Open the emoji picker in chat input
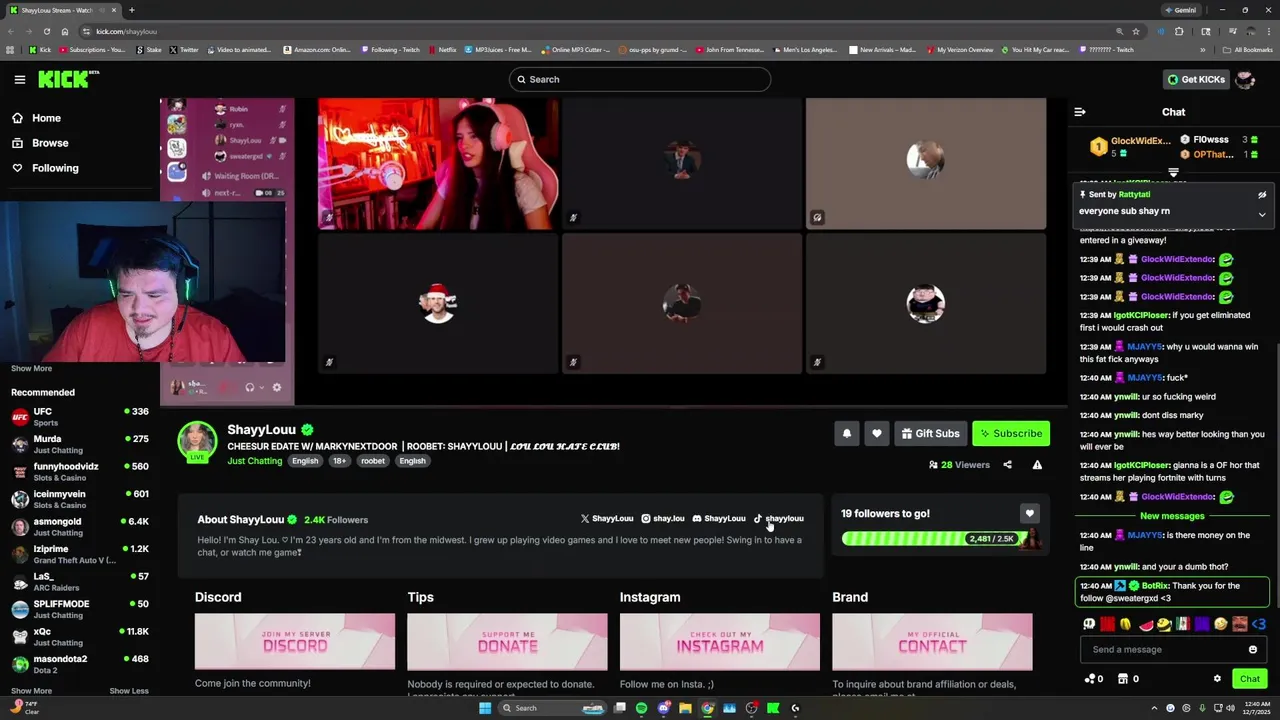Viewport: 1280px width, 720px height. (x=1253, y=650)
